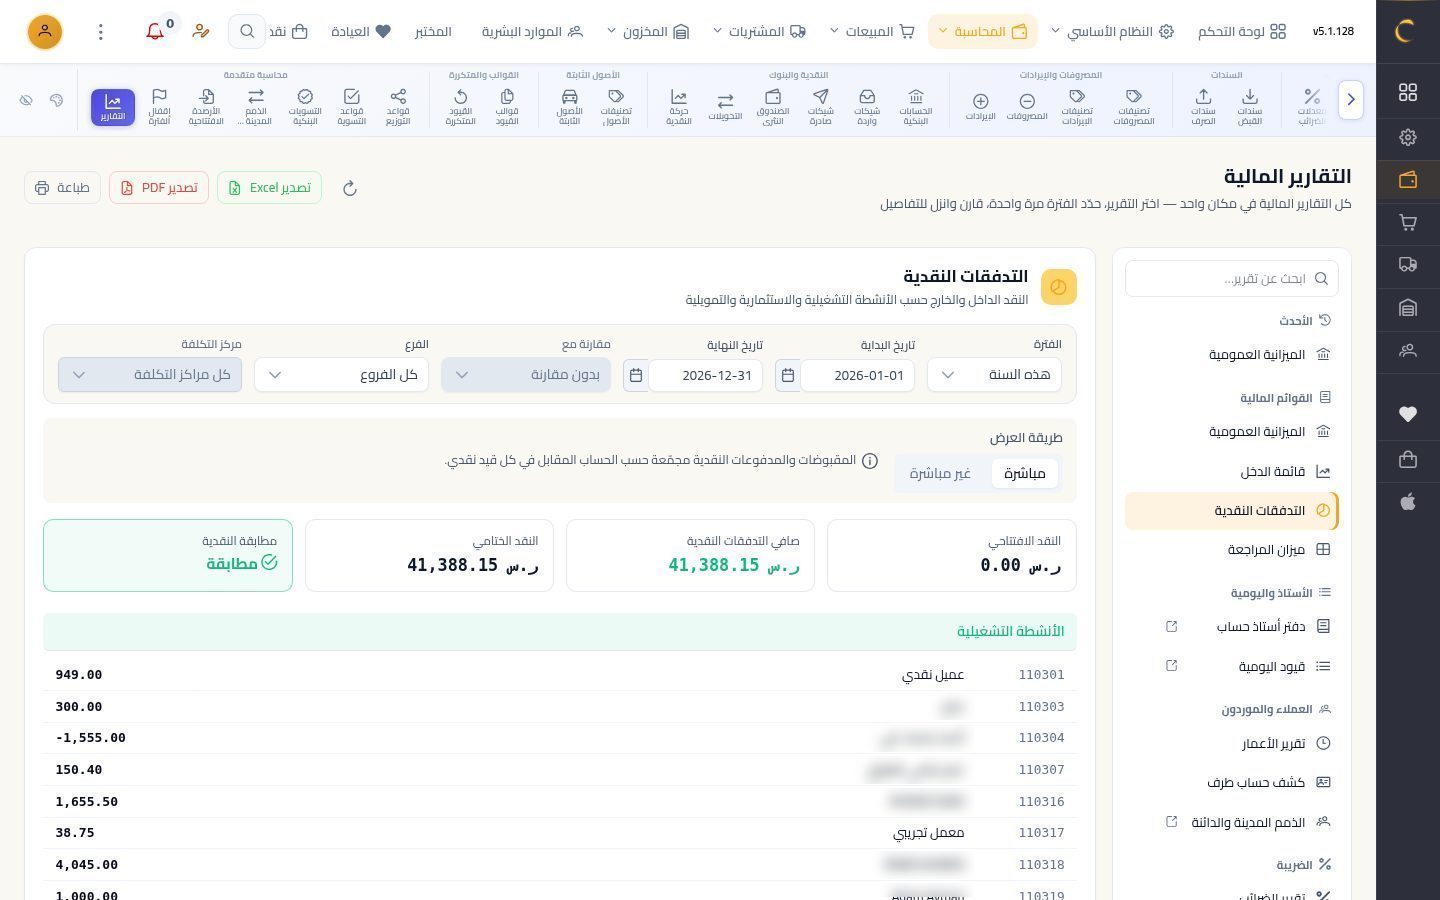Open calendar picker for تاريخ النهاية

pos(636,375)
